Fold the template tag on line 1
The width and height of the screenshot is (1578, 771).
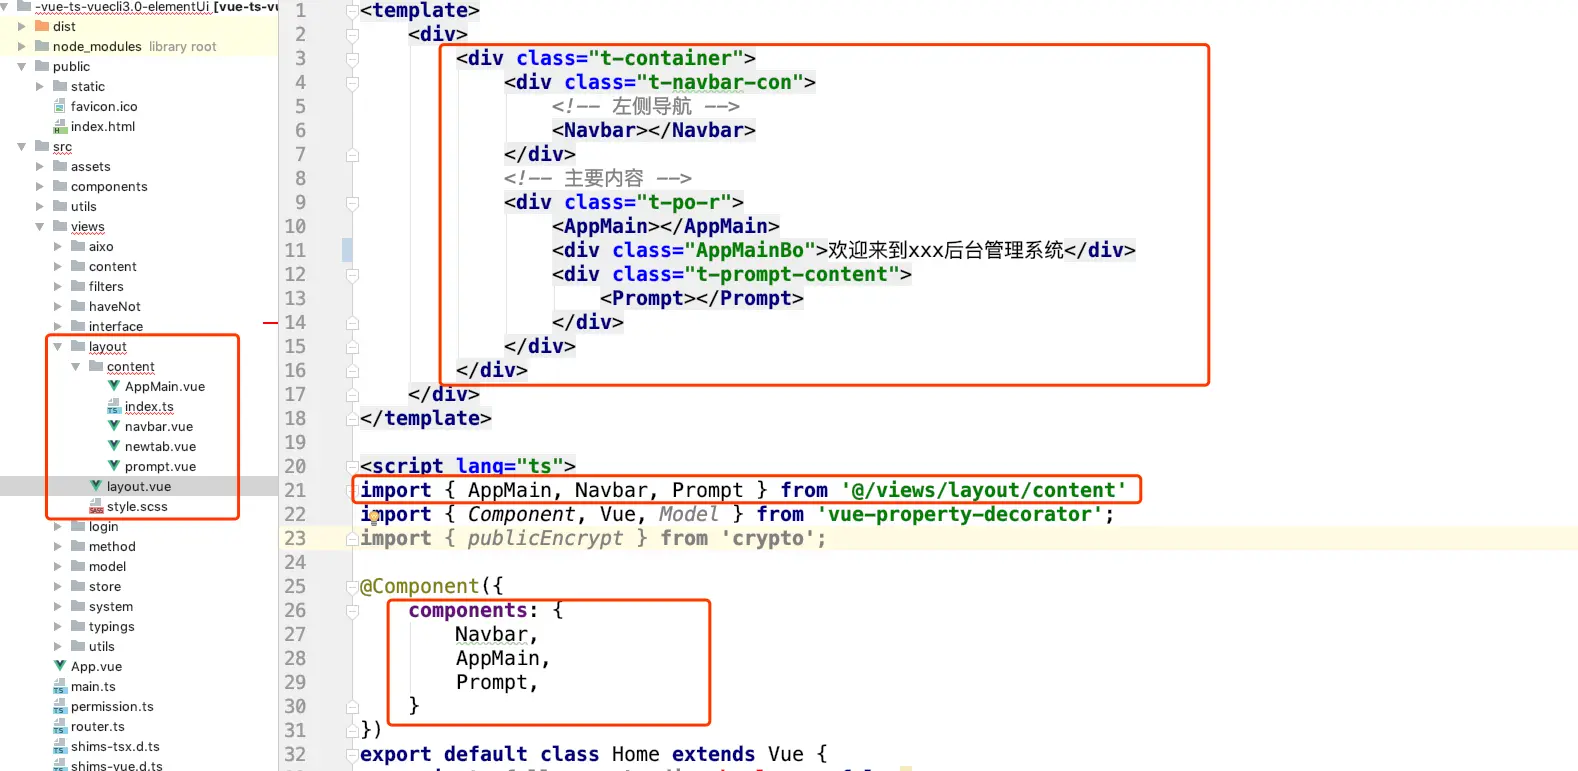[x=352, y=11]
